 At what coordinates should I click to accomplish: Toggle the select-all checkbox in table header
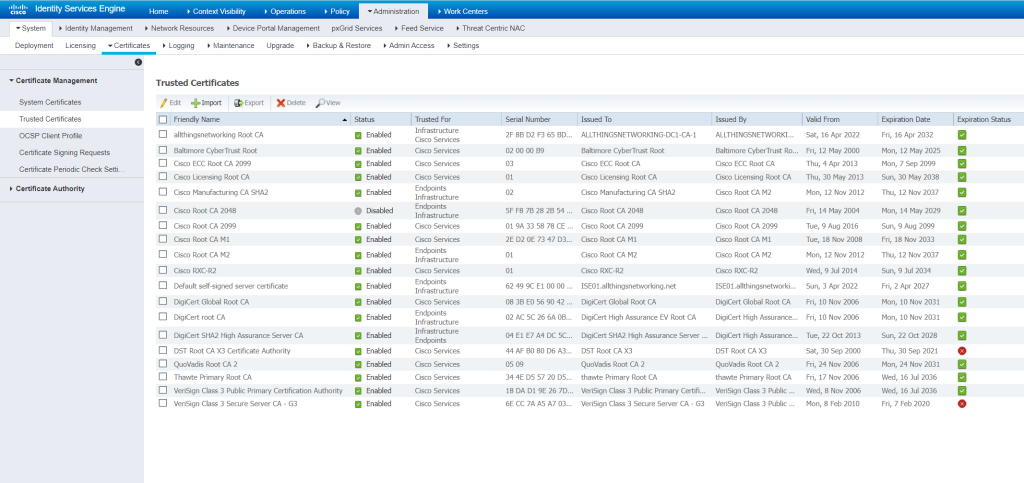[163, 119]
